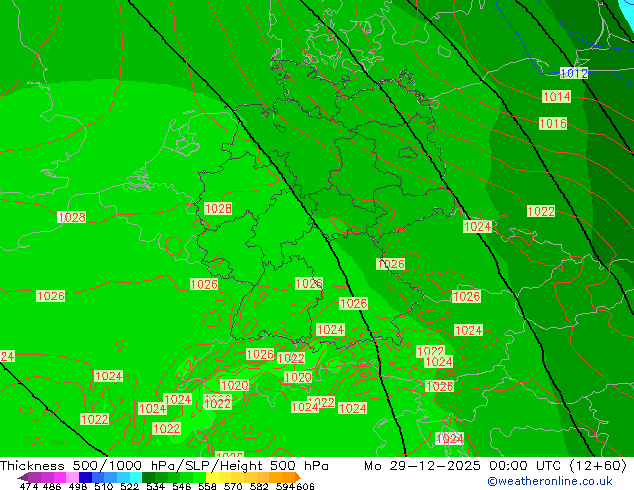Select the bright magenta swatch in thickness legend
This screenshot has width=634, height=490.
[60, 477]
